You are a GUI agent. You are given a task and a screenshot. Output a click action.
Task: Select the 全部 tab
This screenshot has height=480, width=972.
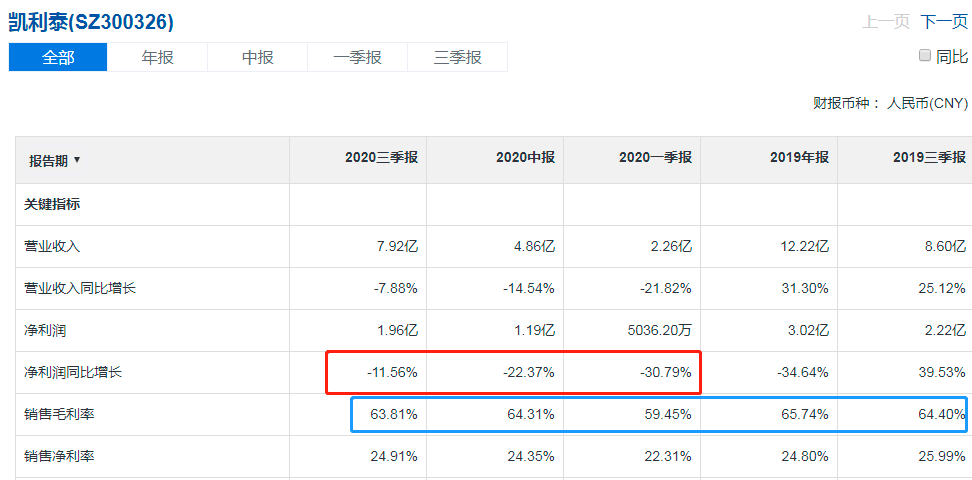[58, 57]
